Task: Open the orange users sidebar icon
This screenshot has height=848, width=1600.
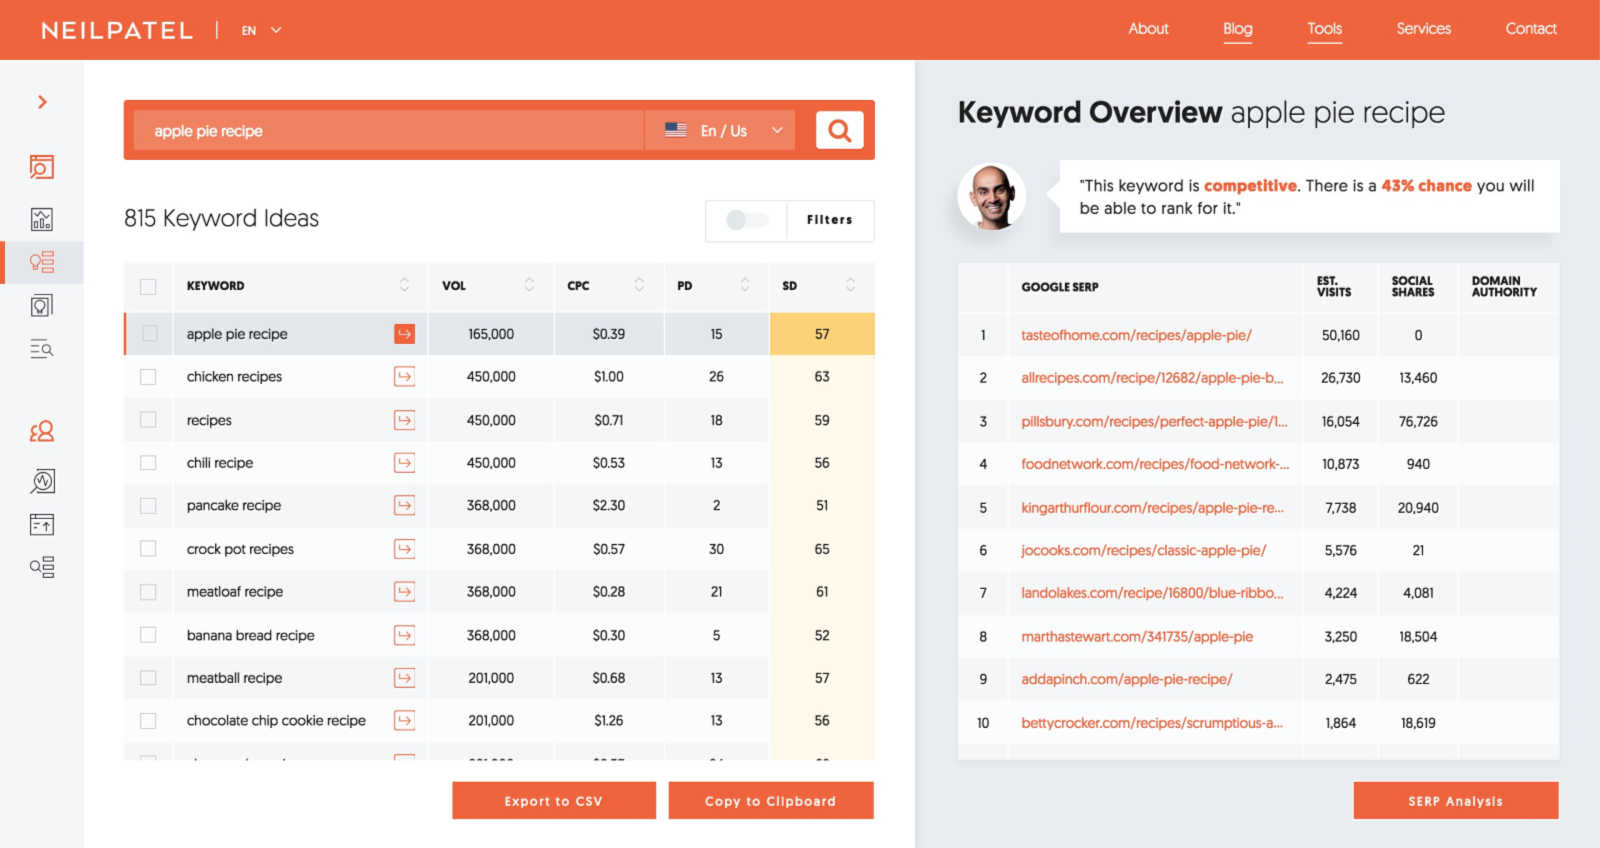Action: [x=42, y=431]
